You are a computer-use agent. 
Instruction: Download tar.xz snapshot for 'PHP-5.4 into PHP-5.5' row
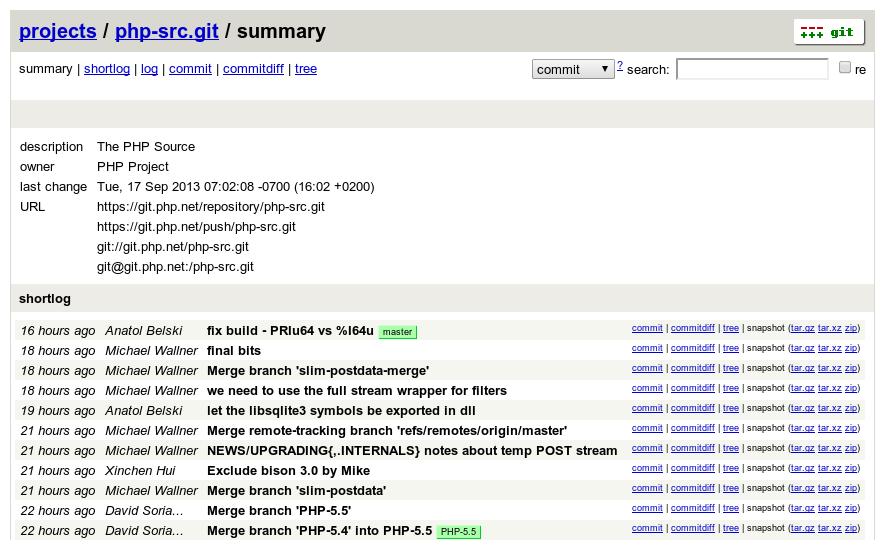pos(829,528)
